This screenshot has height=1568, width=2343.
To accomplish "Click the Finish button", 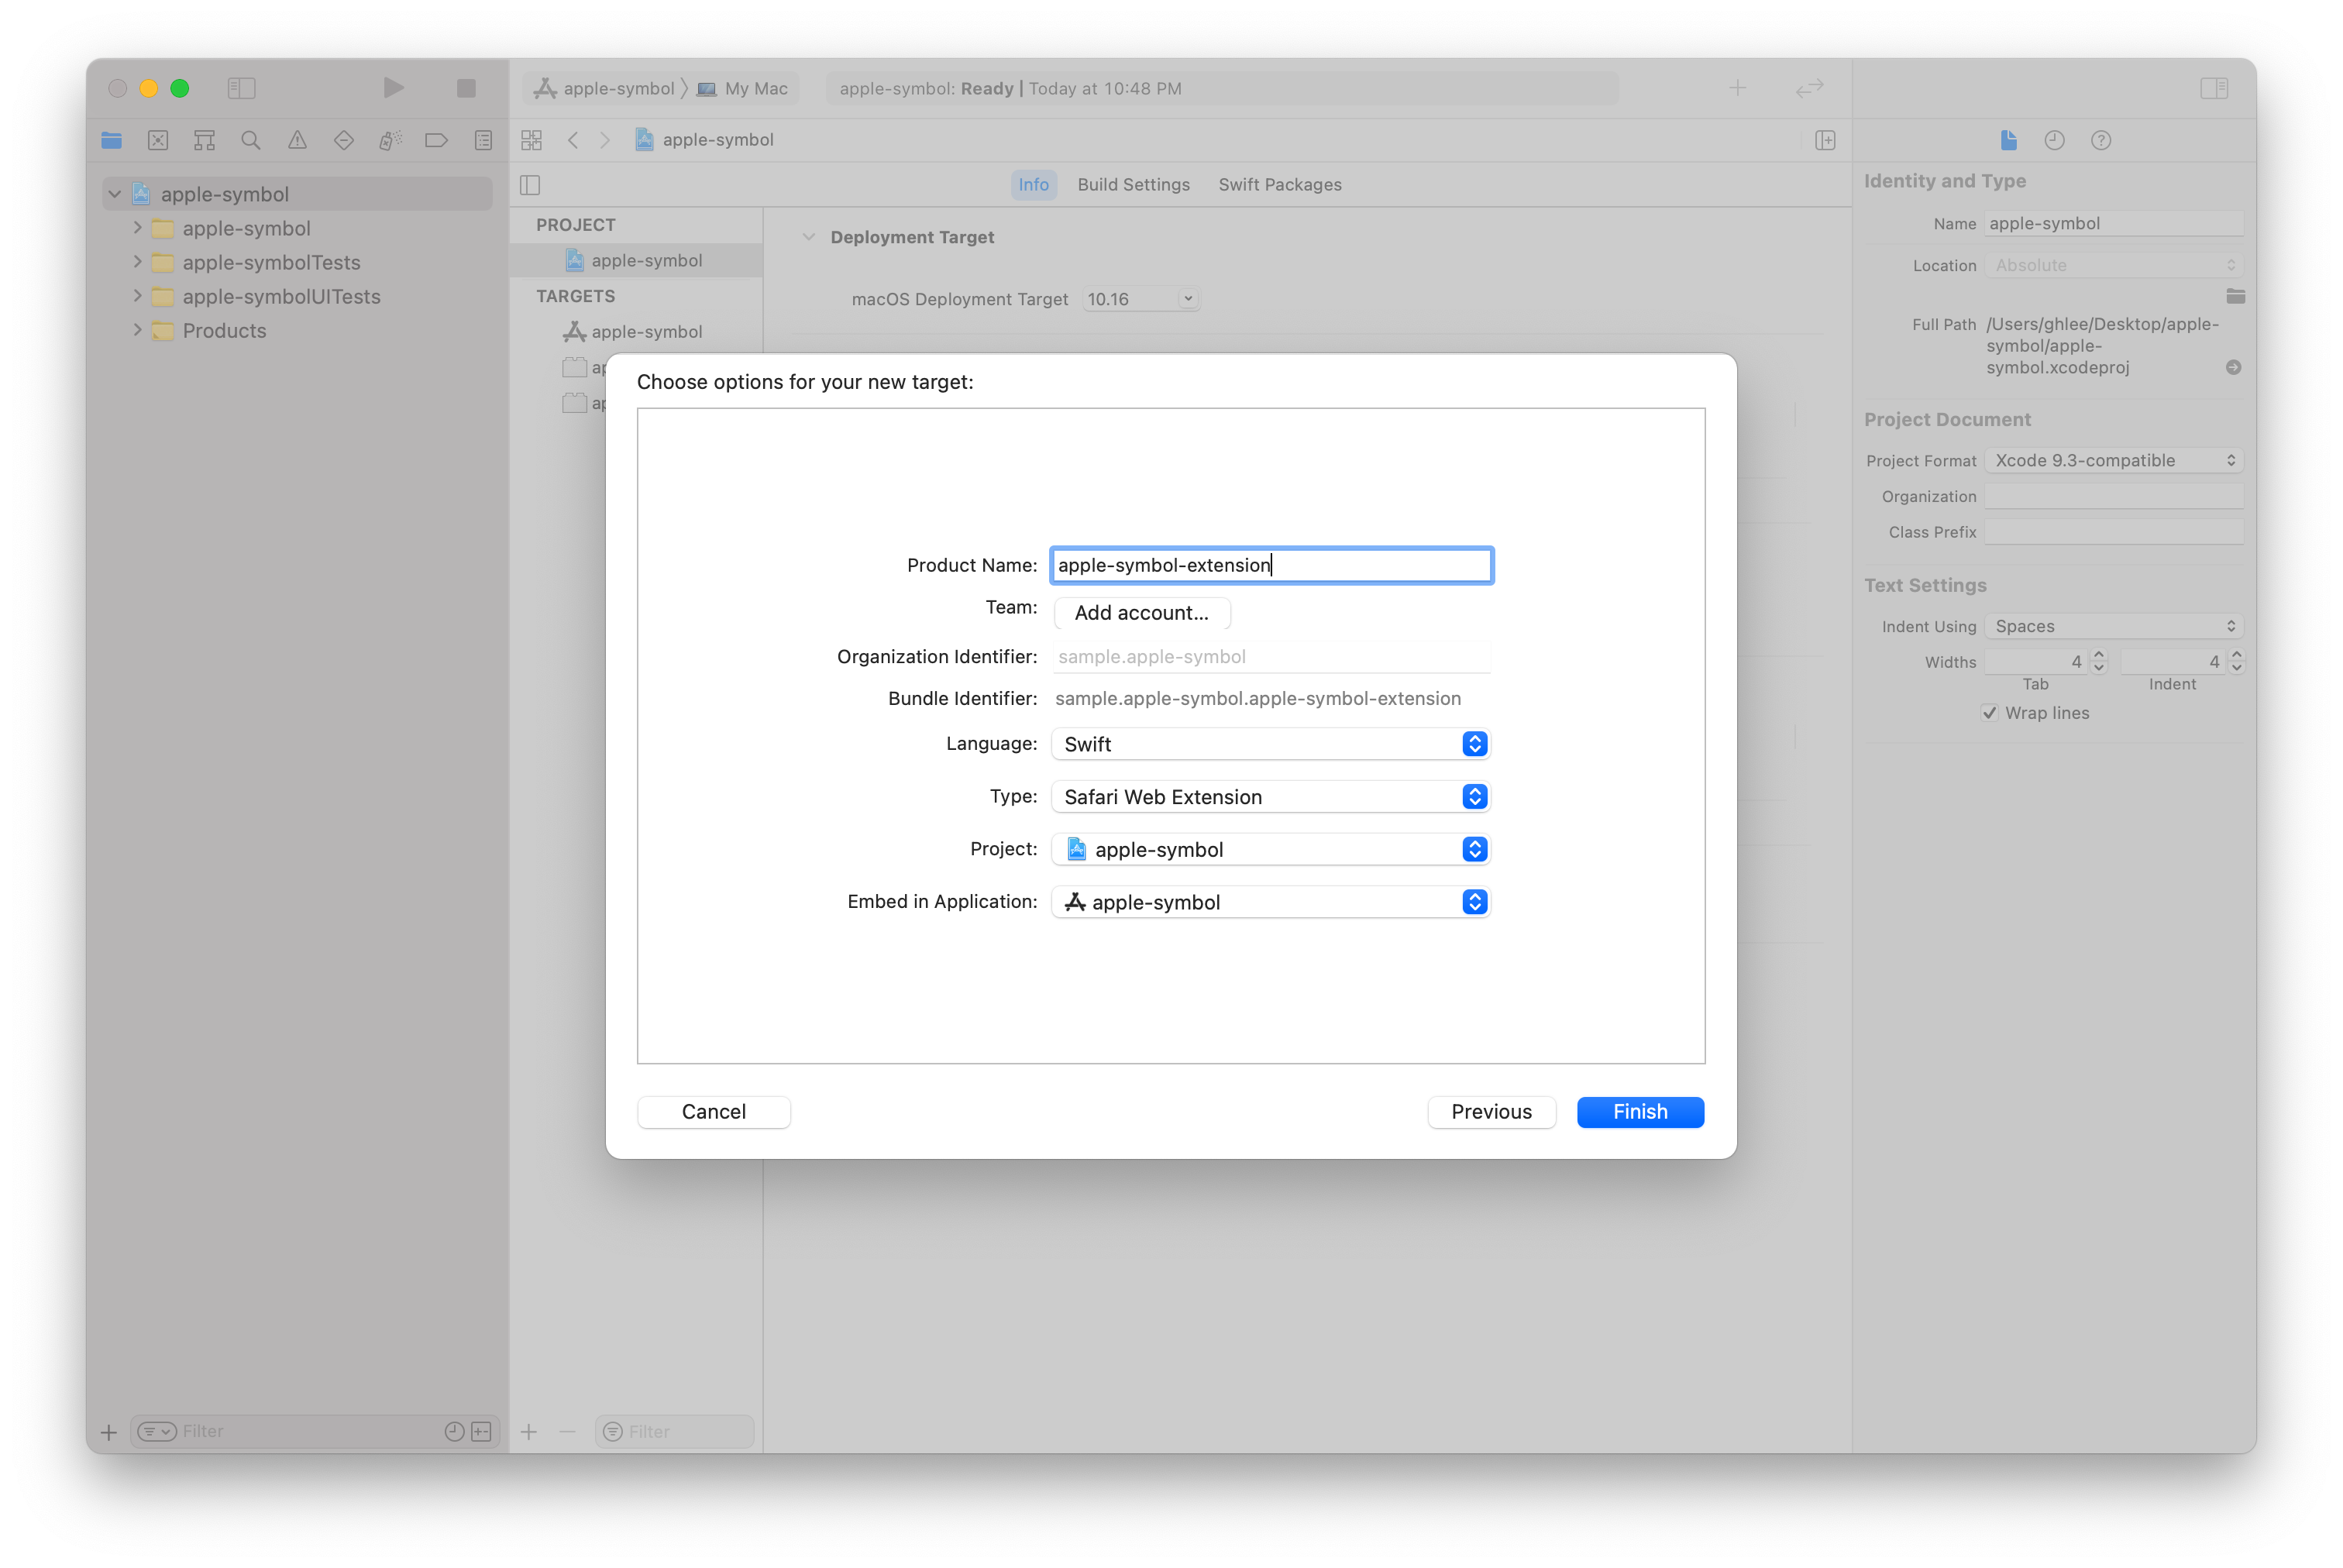I will coord(1640,1112).
